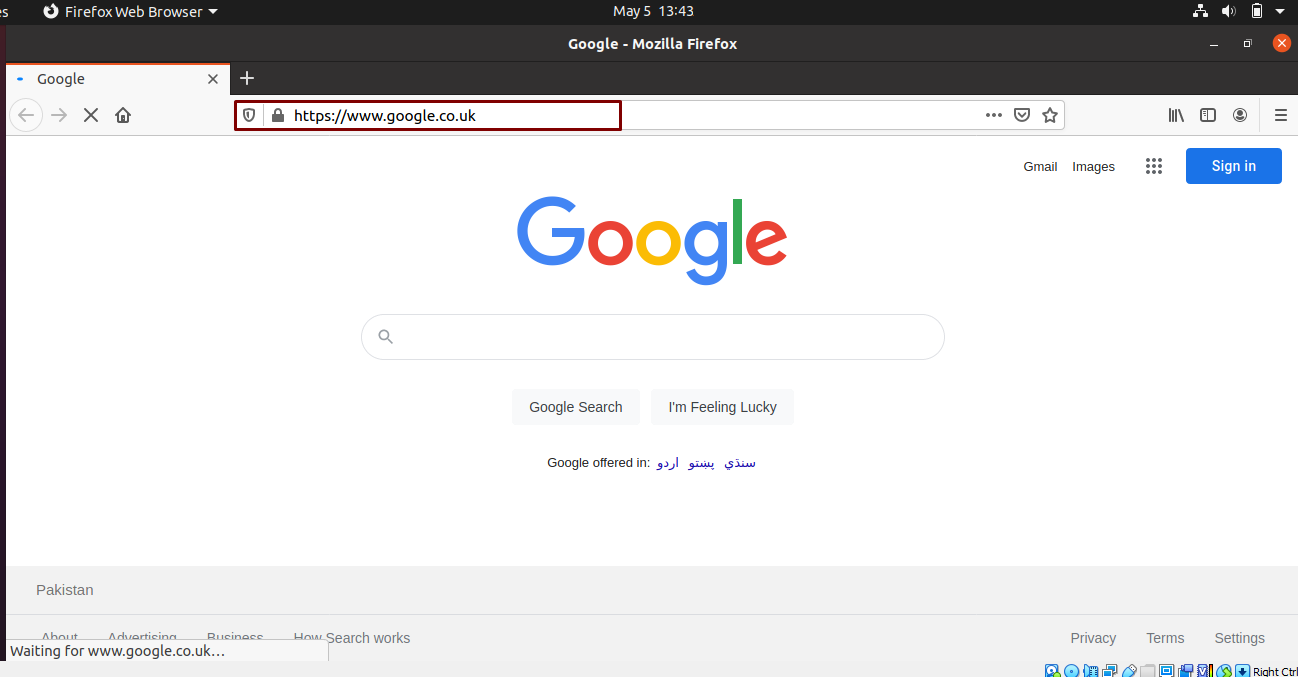The height and width of the screenshot is (677, 1298).
Task: Expand the Firefox Web Browser top-bar menu
Action: 128,11
